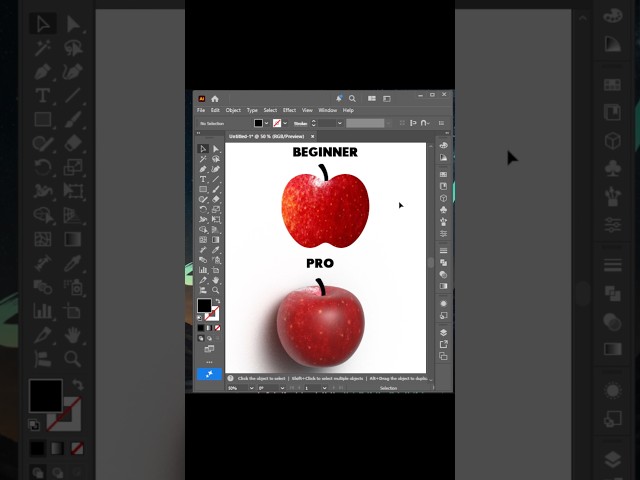Select the Zoom tool magnifier in the toolbar
This screenshot has width=640, height=480.
coord(216,290)
